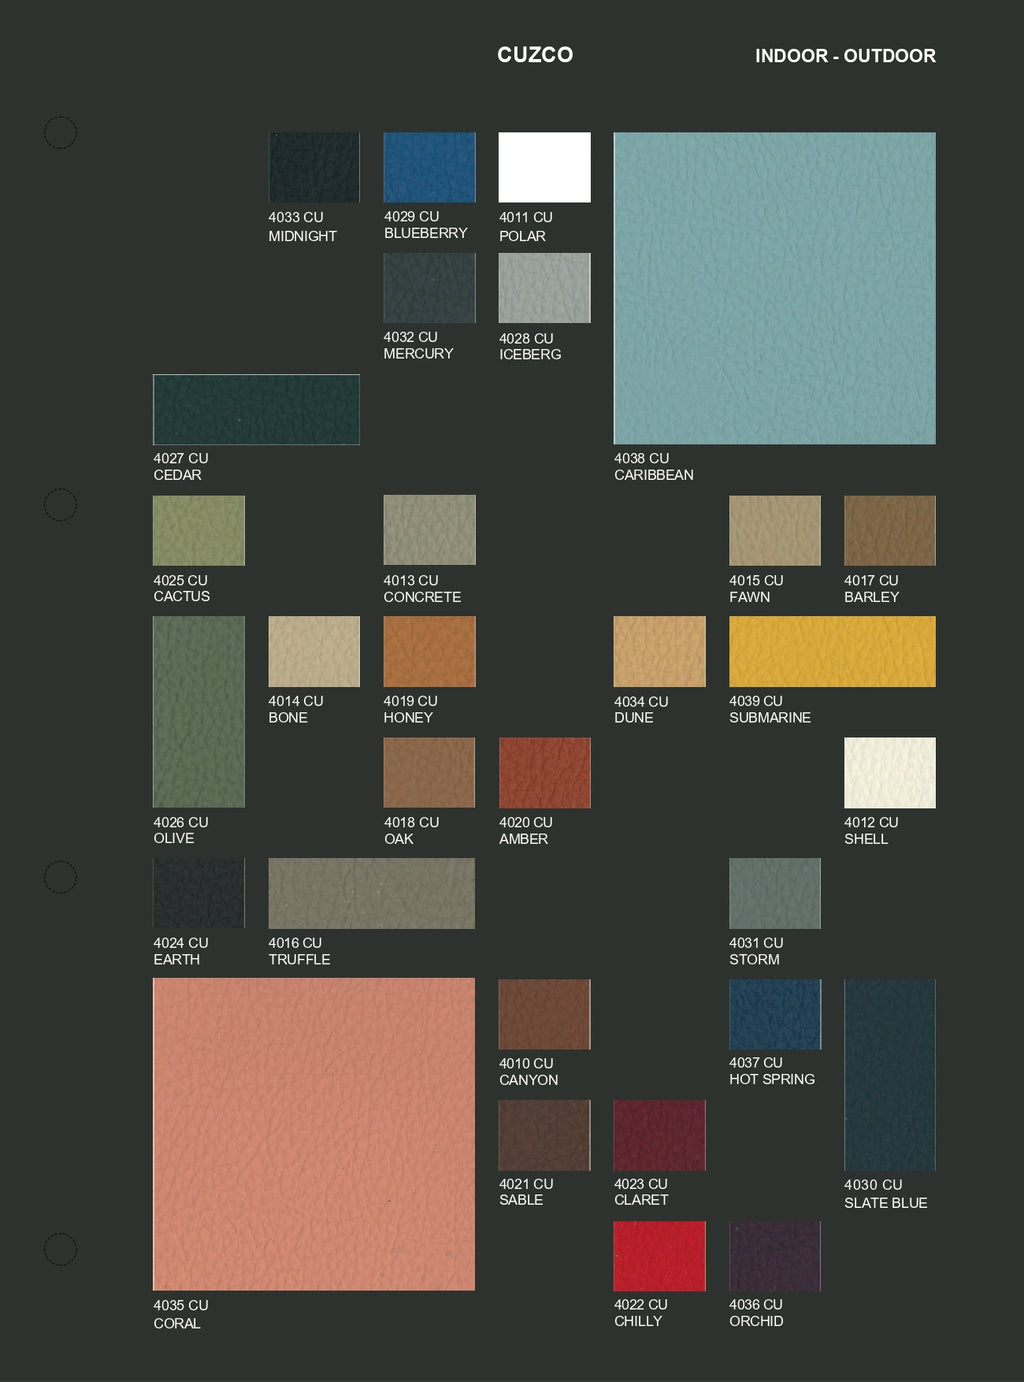Pick the Barley 4017 CU swatch
The width and height of the screenshot is (1024, 1382).
890,530
